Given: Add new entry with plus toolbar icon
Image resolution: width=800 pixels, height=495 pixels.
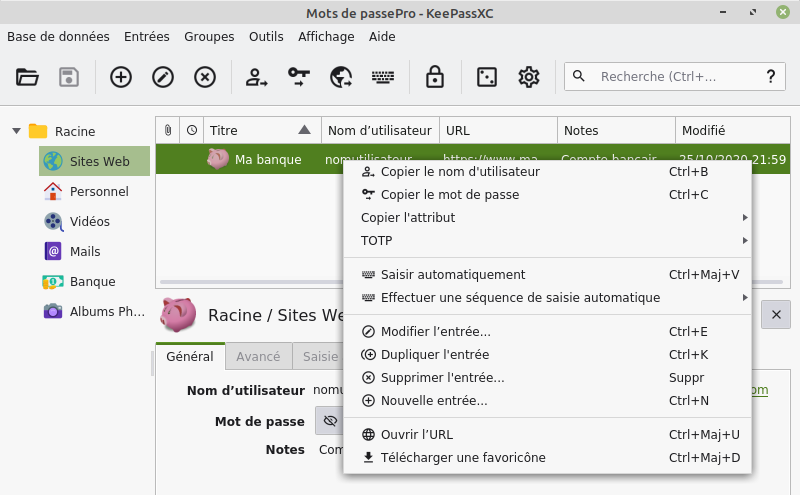Looking at the screenshot, I should coord(121,77).
